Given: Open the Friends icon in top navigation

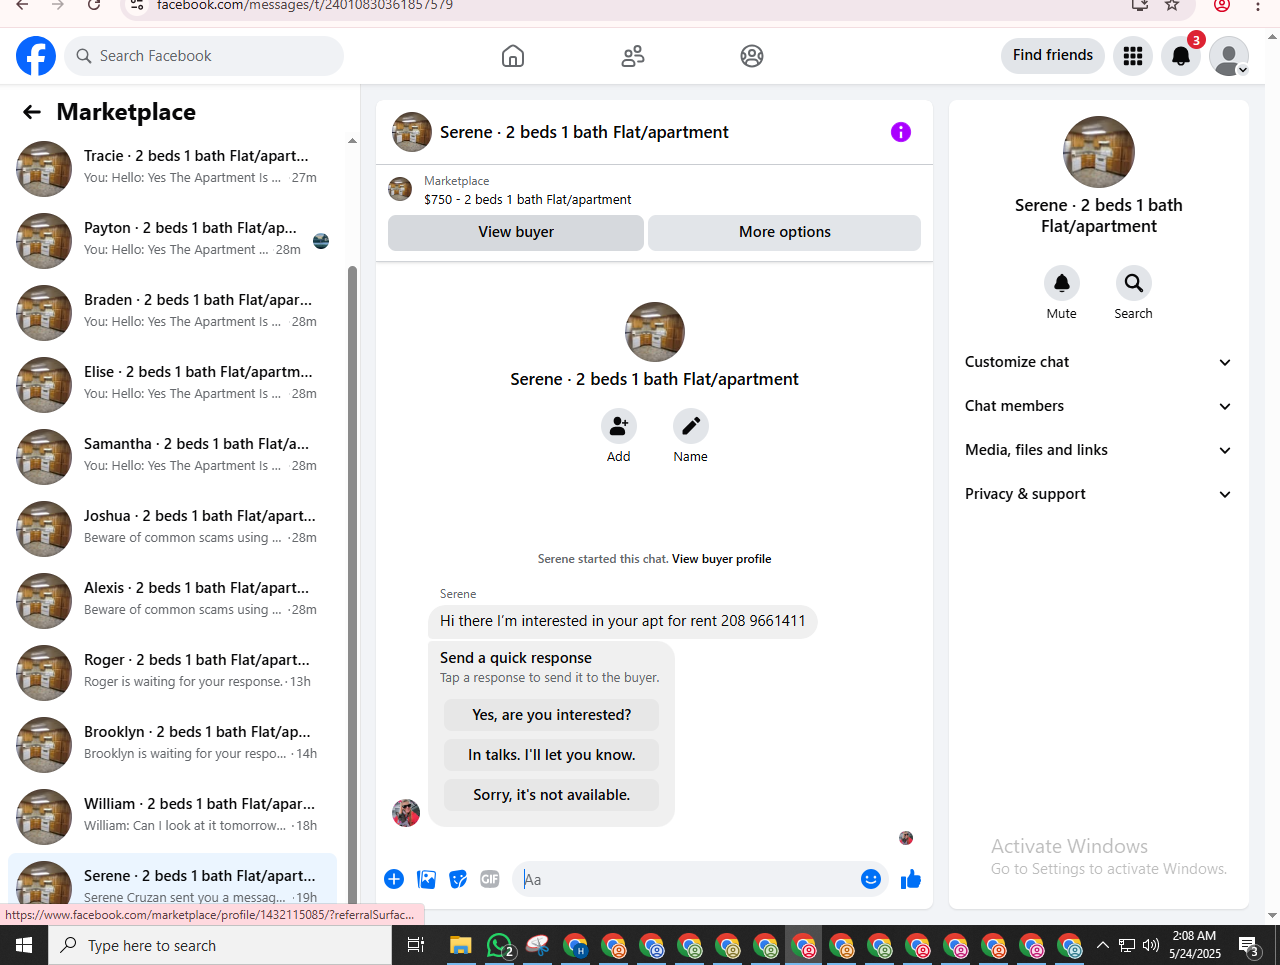Looking at the screenshot, I should [x=633, y=56].
